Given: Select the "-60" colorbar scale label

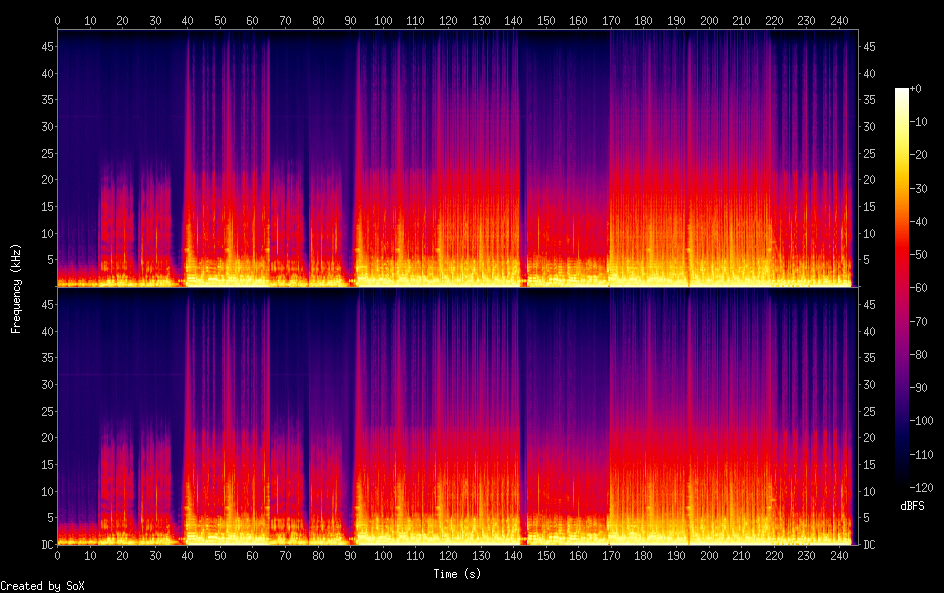Looking at the screenshot, I should [x=918, y=288].
